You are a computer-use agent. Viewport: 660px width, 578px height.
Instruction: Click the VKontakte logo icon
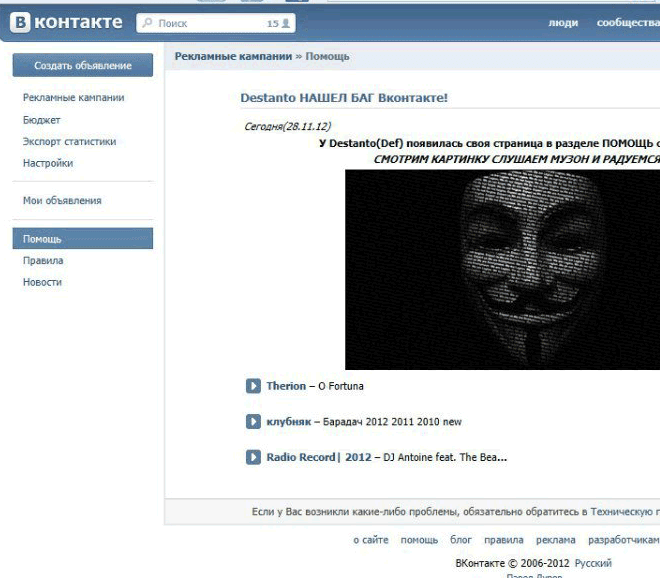pos(21,22)
